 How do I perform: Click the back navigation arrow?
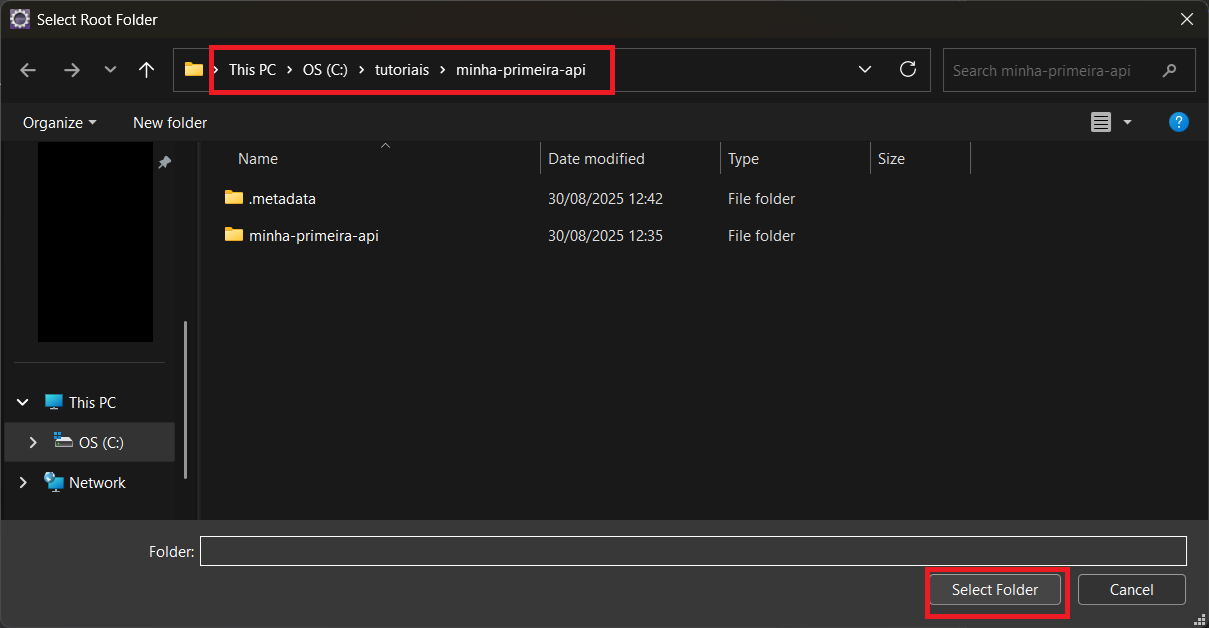point(28,70)
